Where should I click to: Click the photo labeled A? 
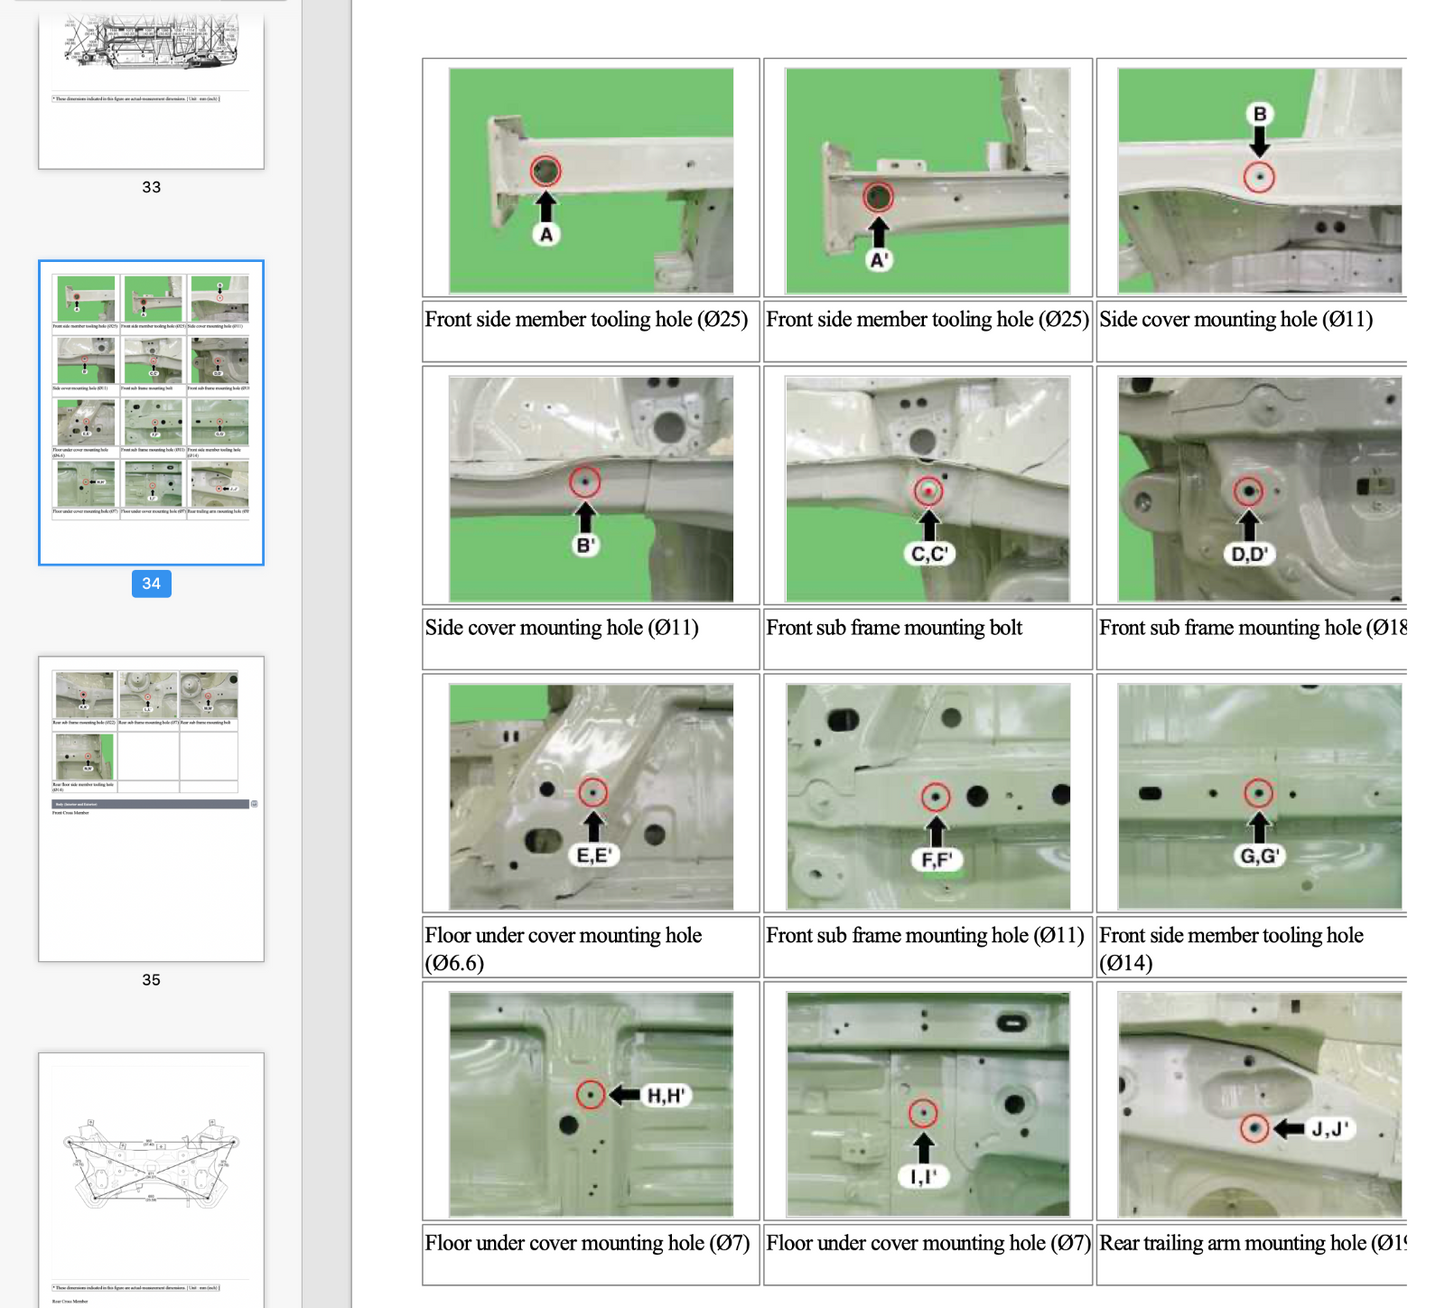pyautogui.click(x=591, y=180)
